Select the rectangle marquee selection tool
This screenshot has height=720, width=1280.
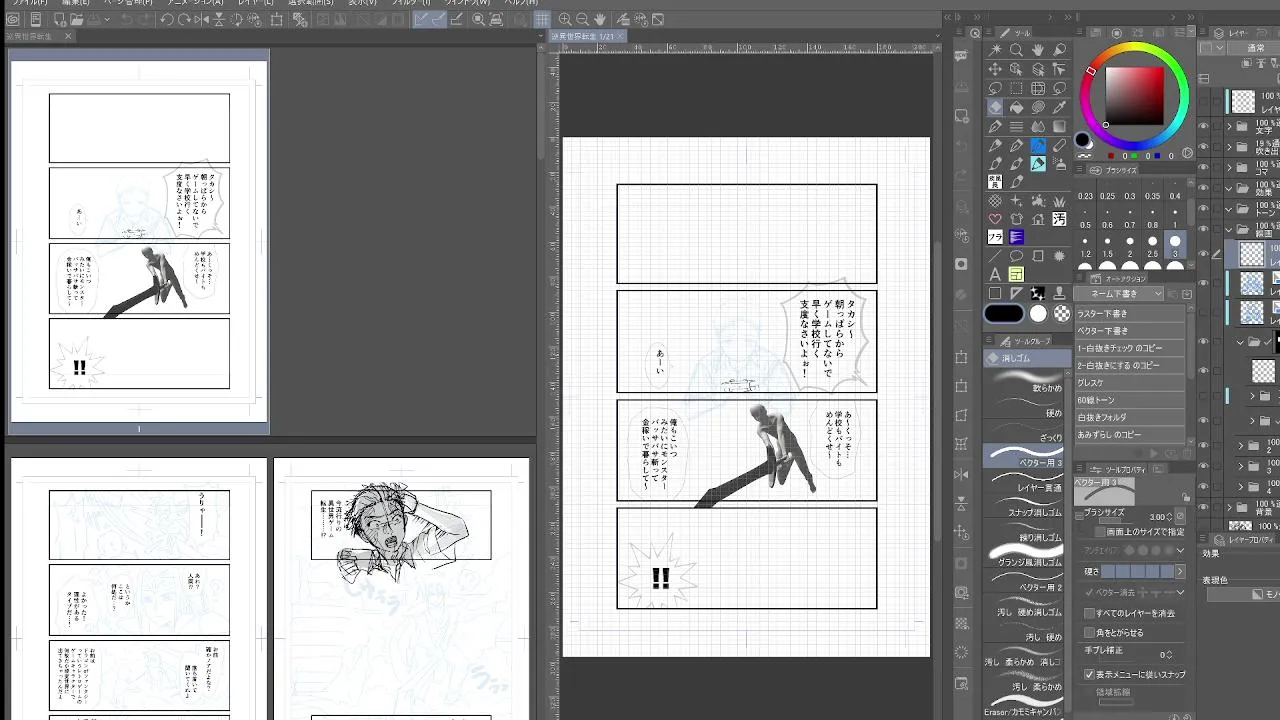coord(1016,88)
